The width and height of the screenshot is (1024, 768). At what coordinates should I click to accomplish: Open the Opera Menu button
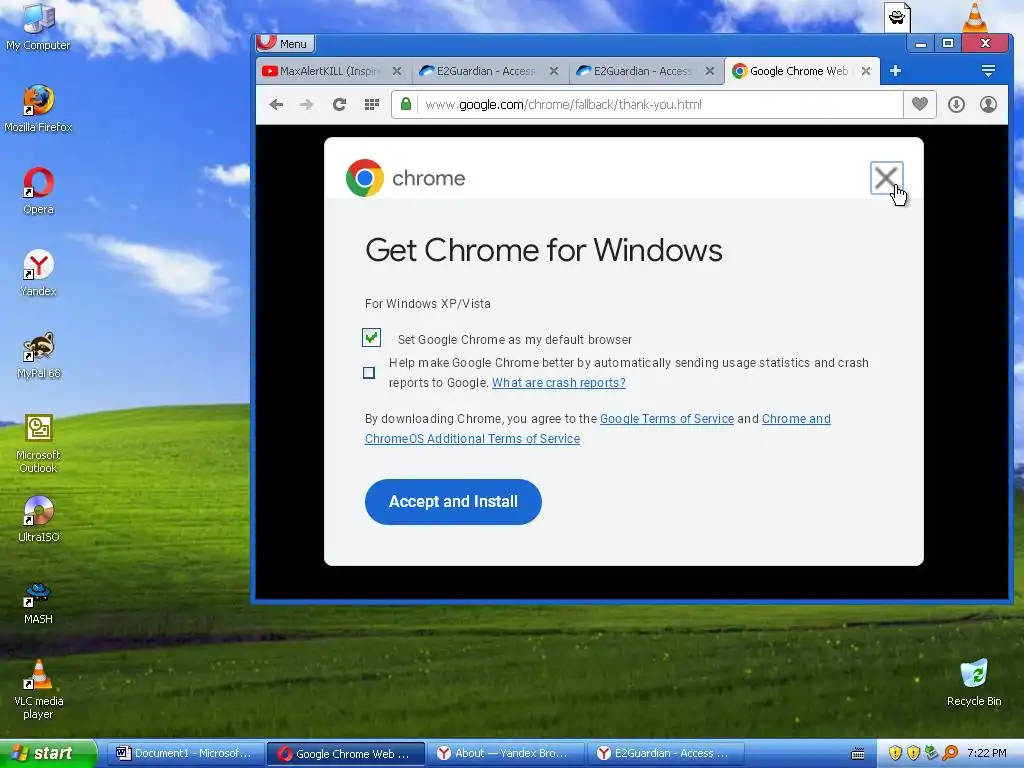pos(285,43)
